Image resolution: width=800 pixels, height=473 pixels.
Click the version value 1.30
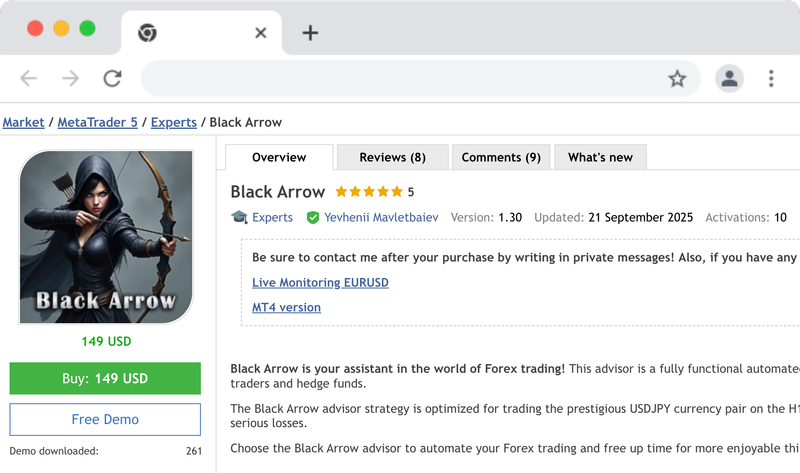click(510, 217)
